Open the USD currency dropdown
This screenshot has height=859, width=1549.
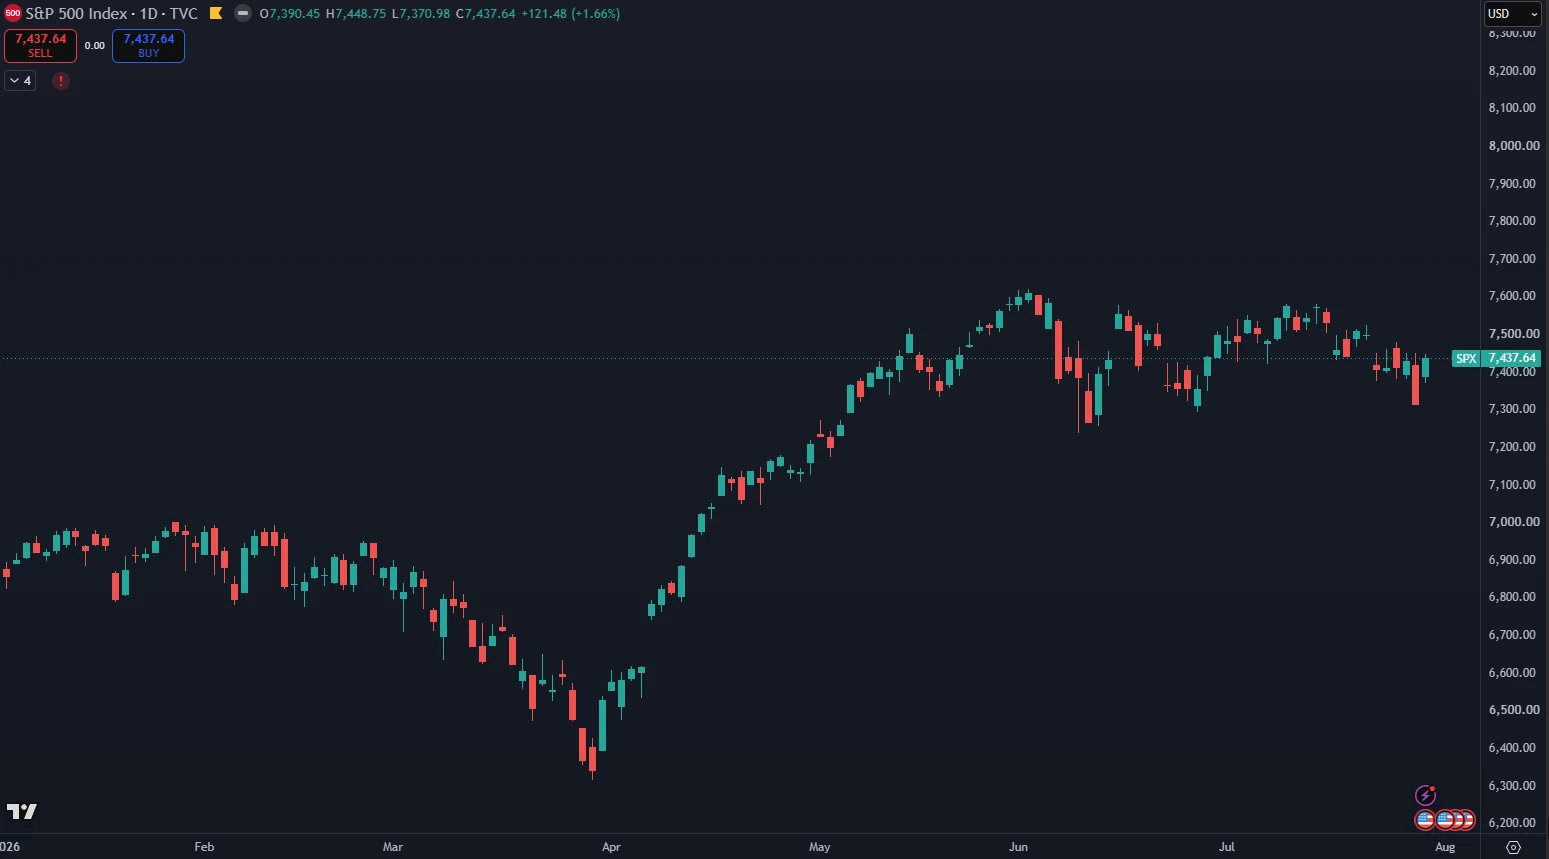[1512, 14]
